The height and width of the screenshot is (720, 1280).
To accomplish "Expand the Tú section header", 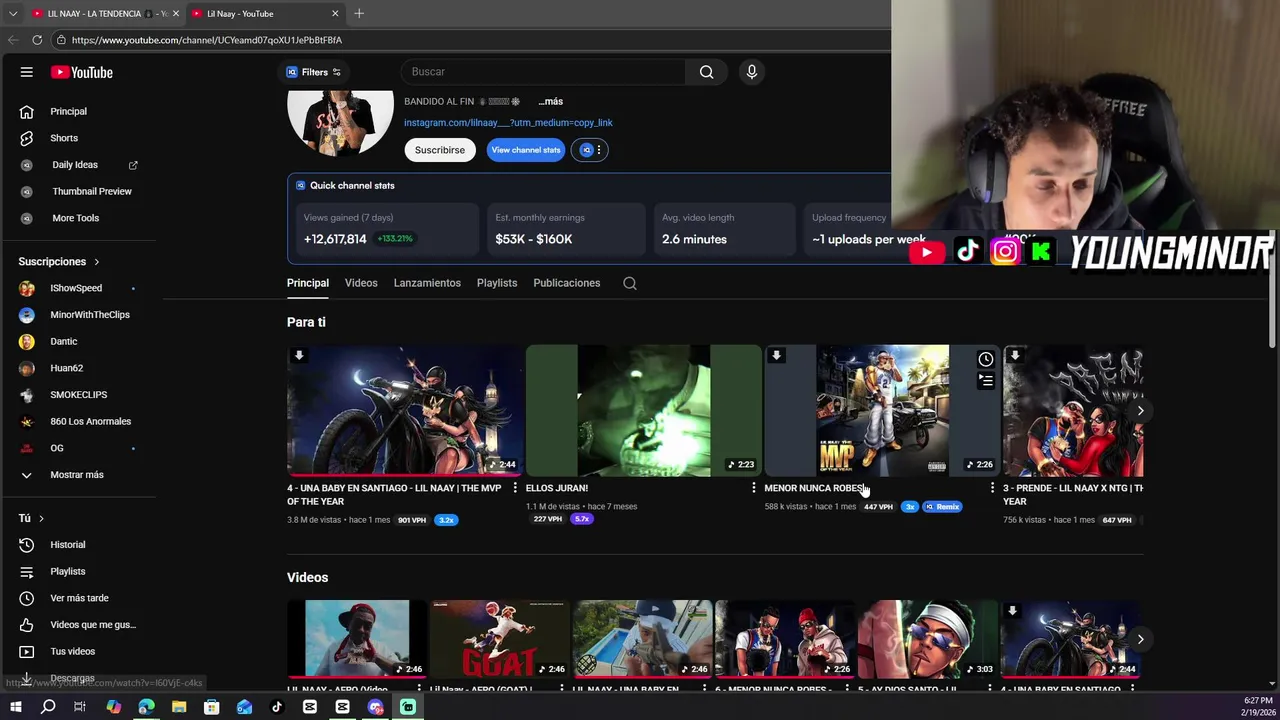I will 31,518.
